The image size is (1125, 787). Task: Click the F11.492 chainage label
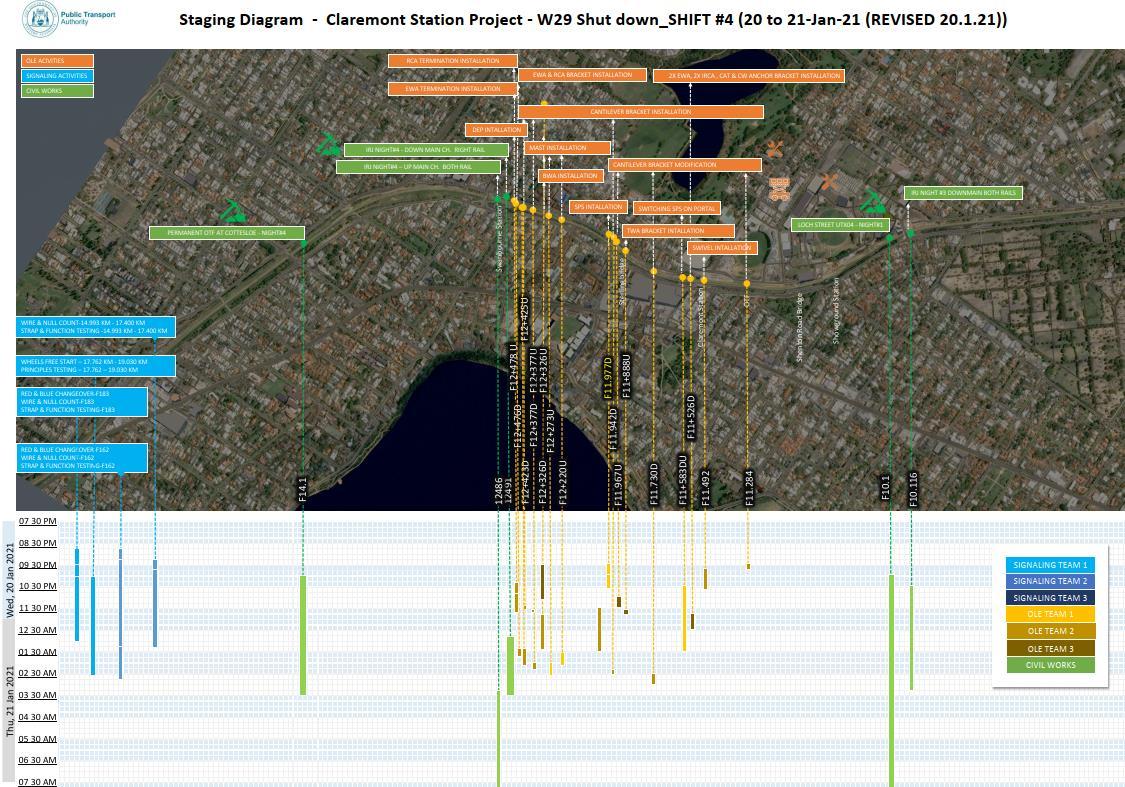click(x=705, y=489)
